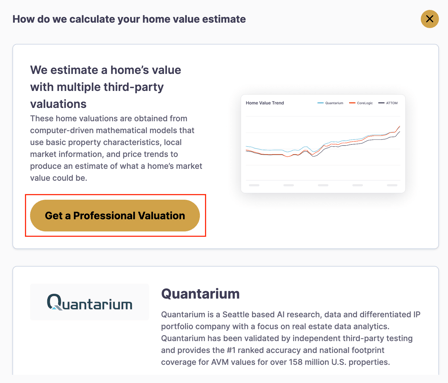Select the orange CoreLogic legend marker
The image size is (448, 383).
tap(352, 103)
